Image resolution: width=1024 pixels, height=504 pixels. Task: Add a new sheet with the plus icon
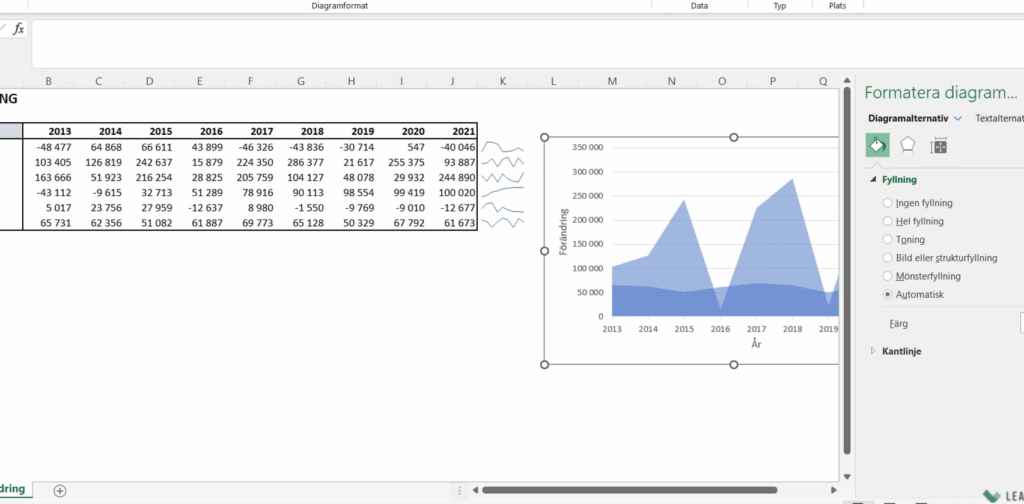[60, 490]
